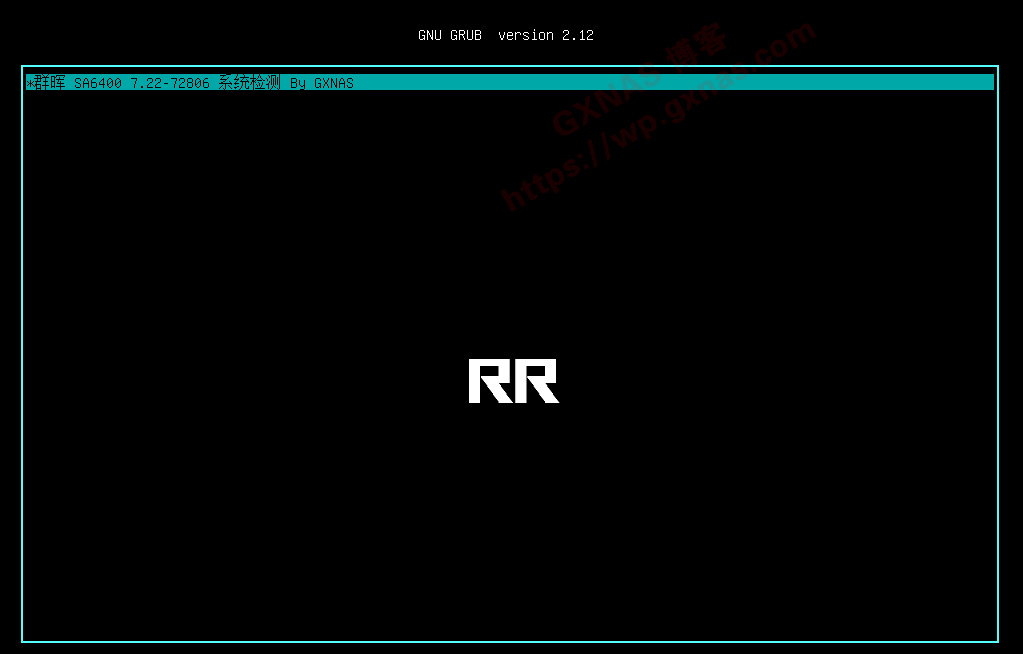Click the 群晖 characters in the highlighted entry
Screen dimensions: 1023x654
50,83
